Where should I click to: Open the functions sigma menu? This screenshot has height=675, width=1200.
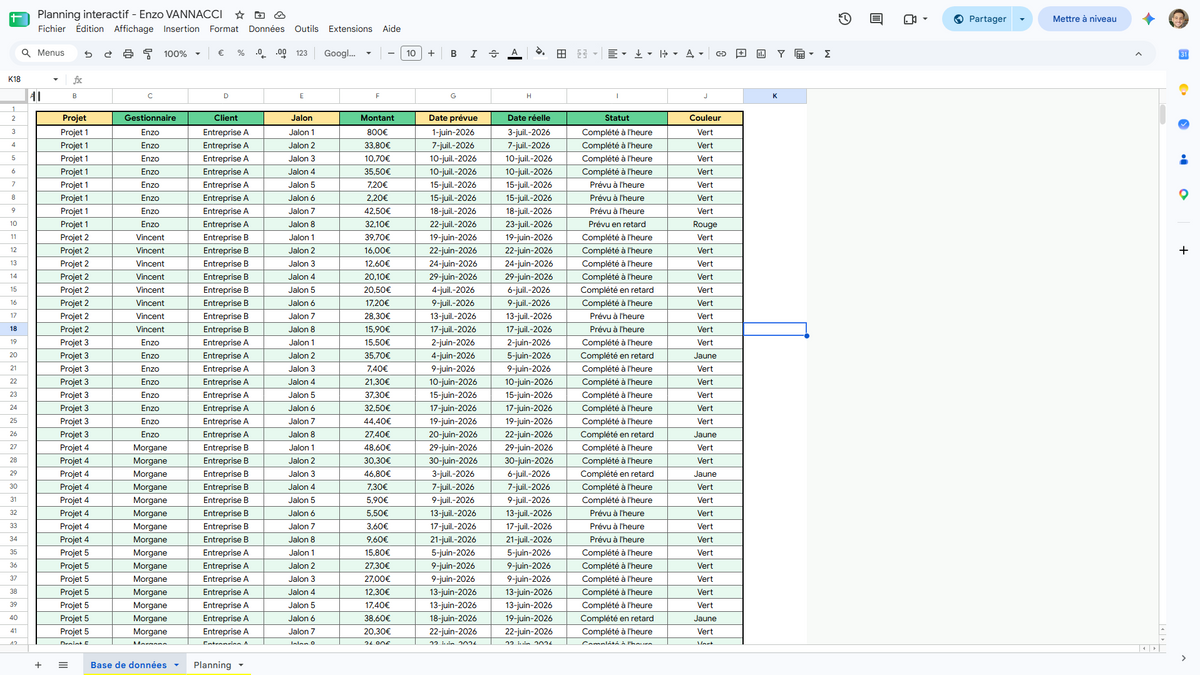[827, 54]
